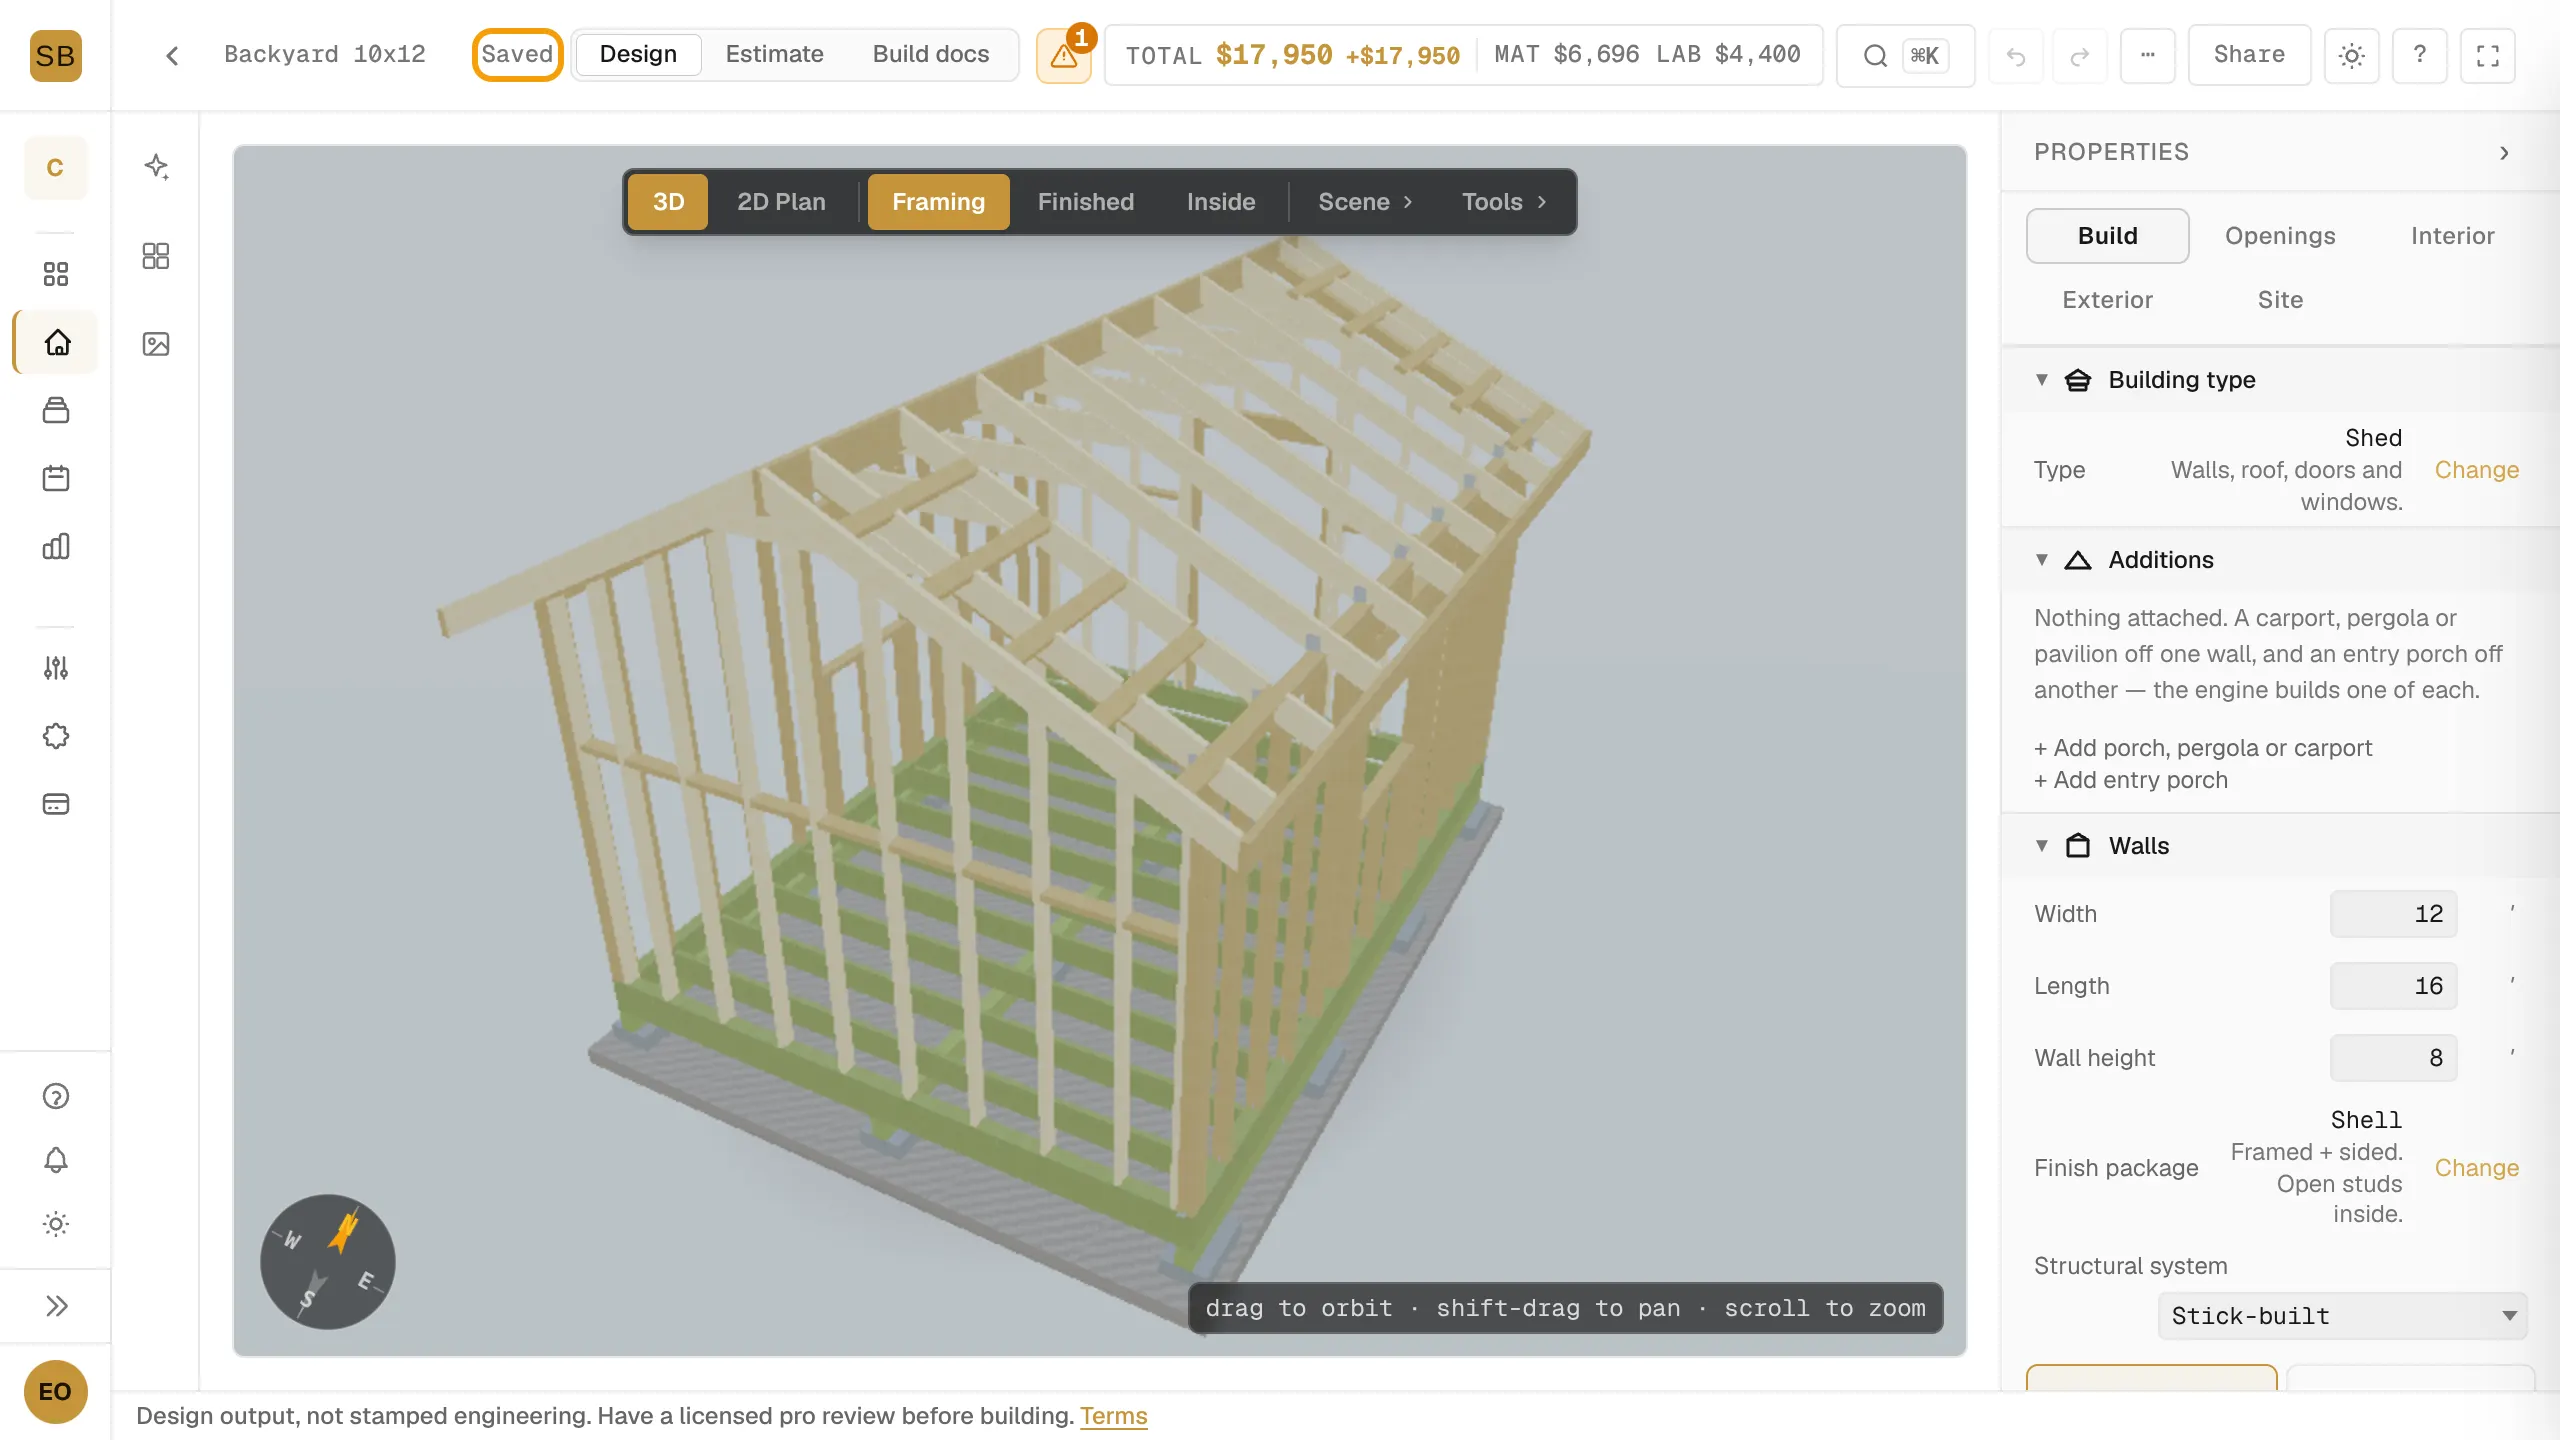Open the Exterior properties tab
The width and height of the screenshot is (2560, 1440).
point(2107,300)
